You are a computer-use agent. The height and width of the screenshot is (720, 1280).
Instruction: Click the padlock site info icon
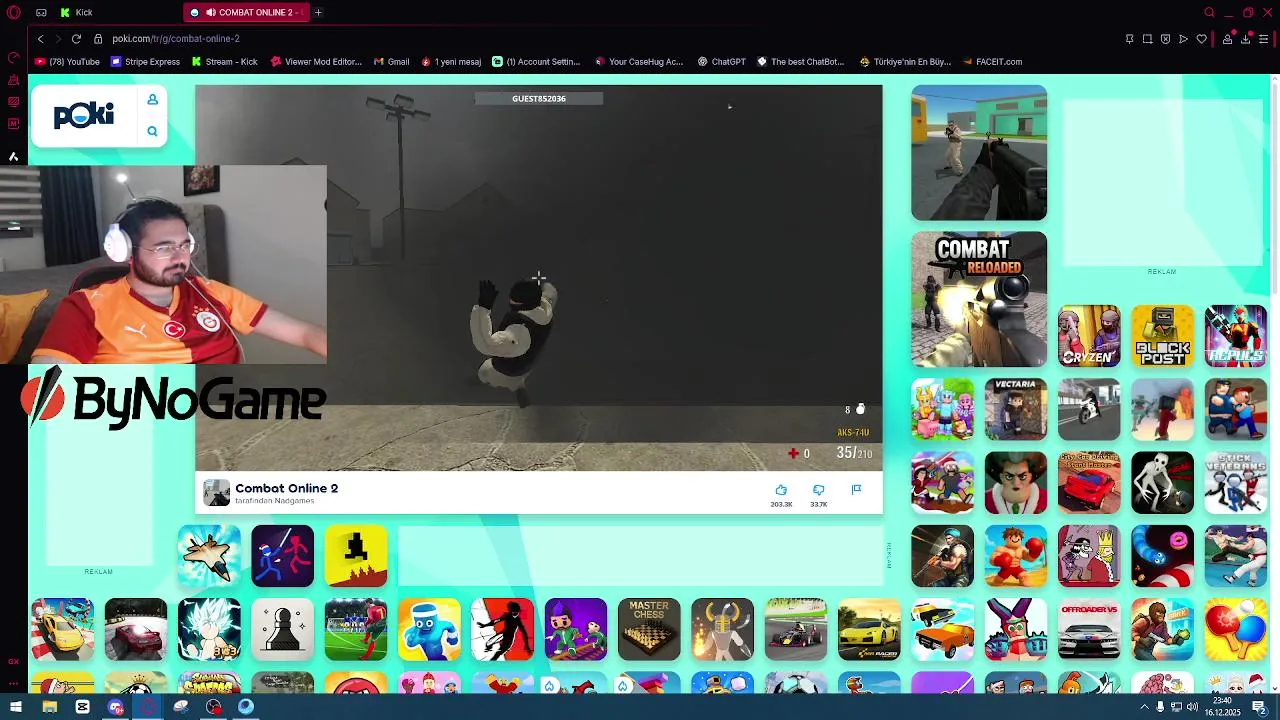(x=98, y=39)
